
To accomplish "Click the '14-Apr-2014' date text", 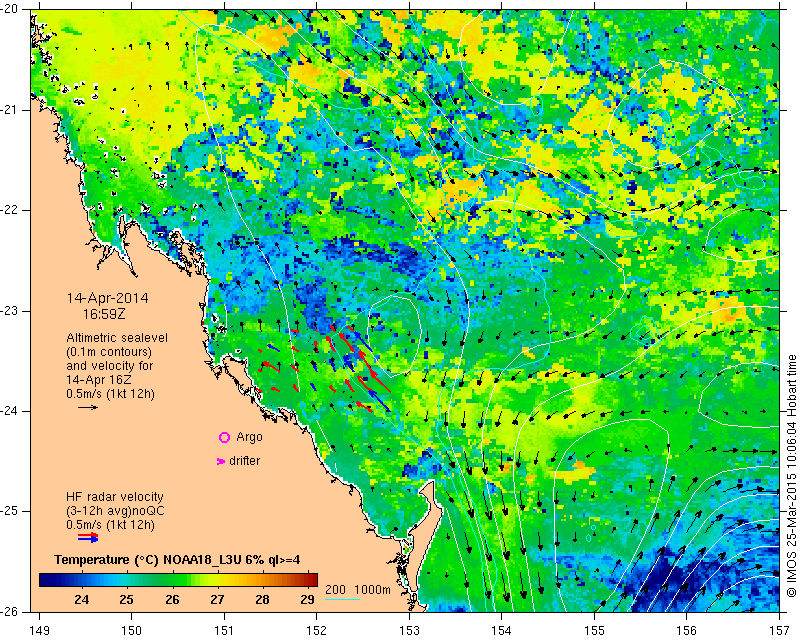I will pos(108,298).
